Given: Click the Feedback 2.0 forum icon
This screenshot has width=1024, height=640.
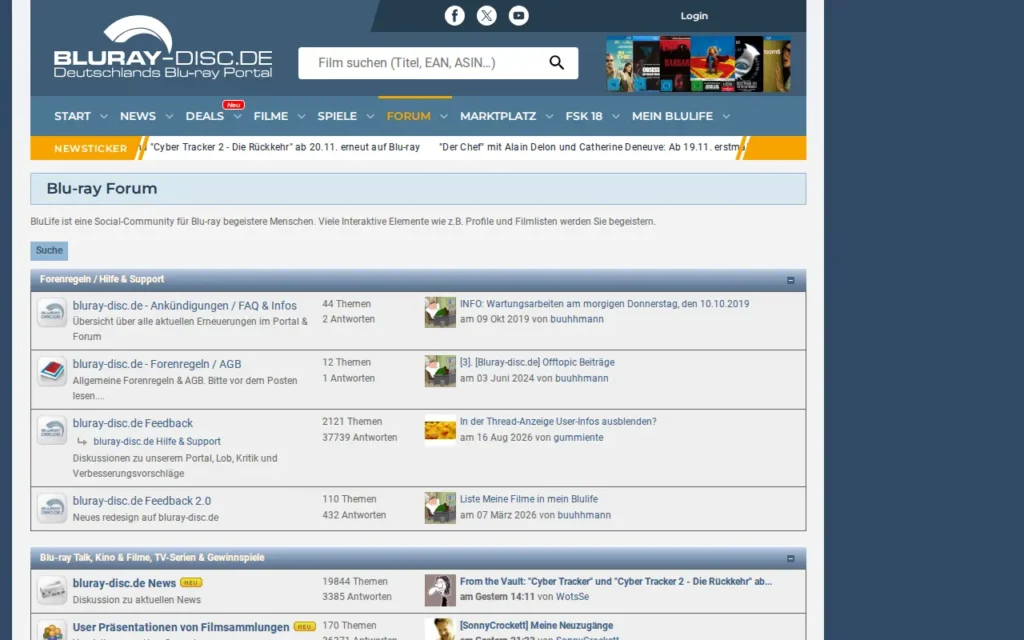Looking at the screenshot, I should tap(52, 507).
